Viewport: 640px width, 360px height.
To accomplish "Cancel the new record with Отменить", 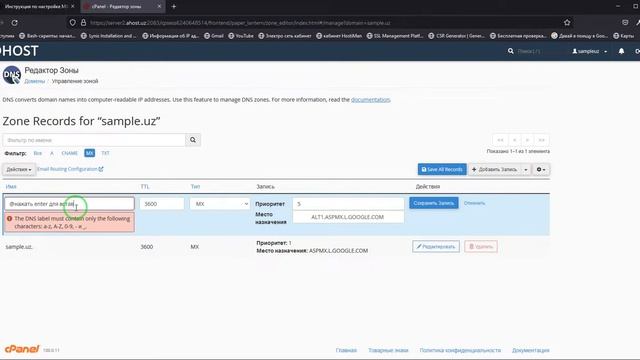I will [474, 203].
